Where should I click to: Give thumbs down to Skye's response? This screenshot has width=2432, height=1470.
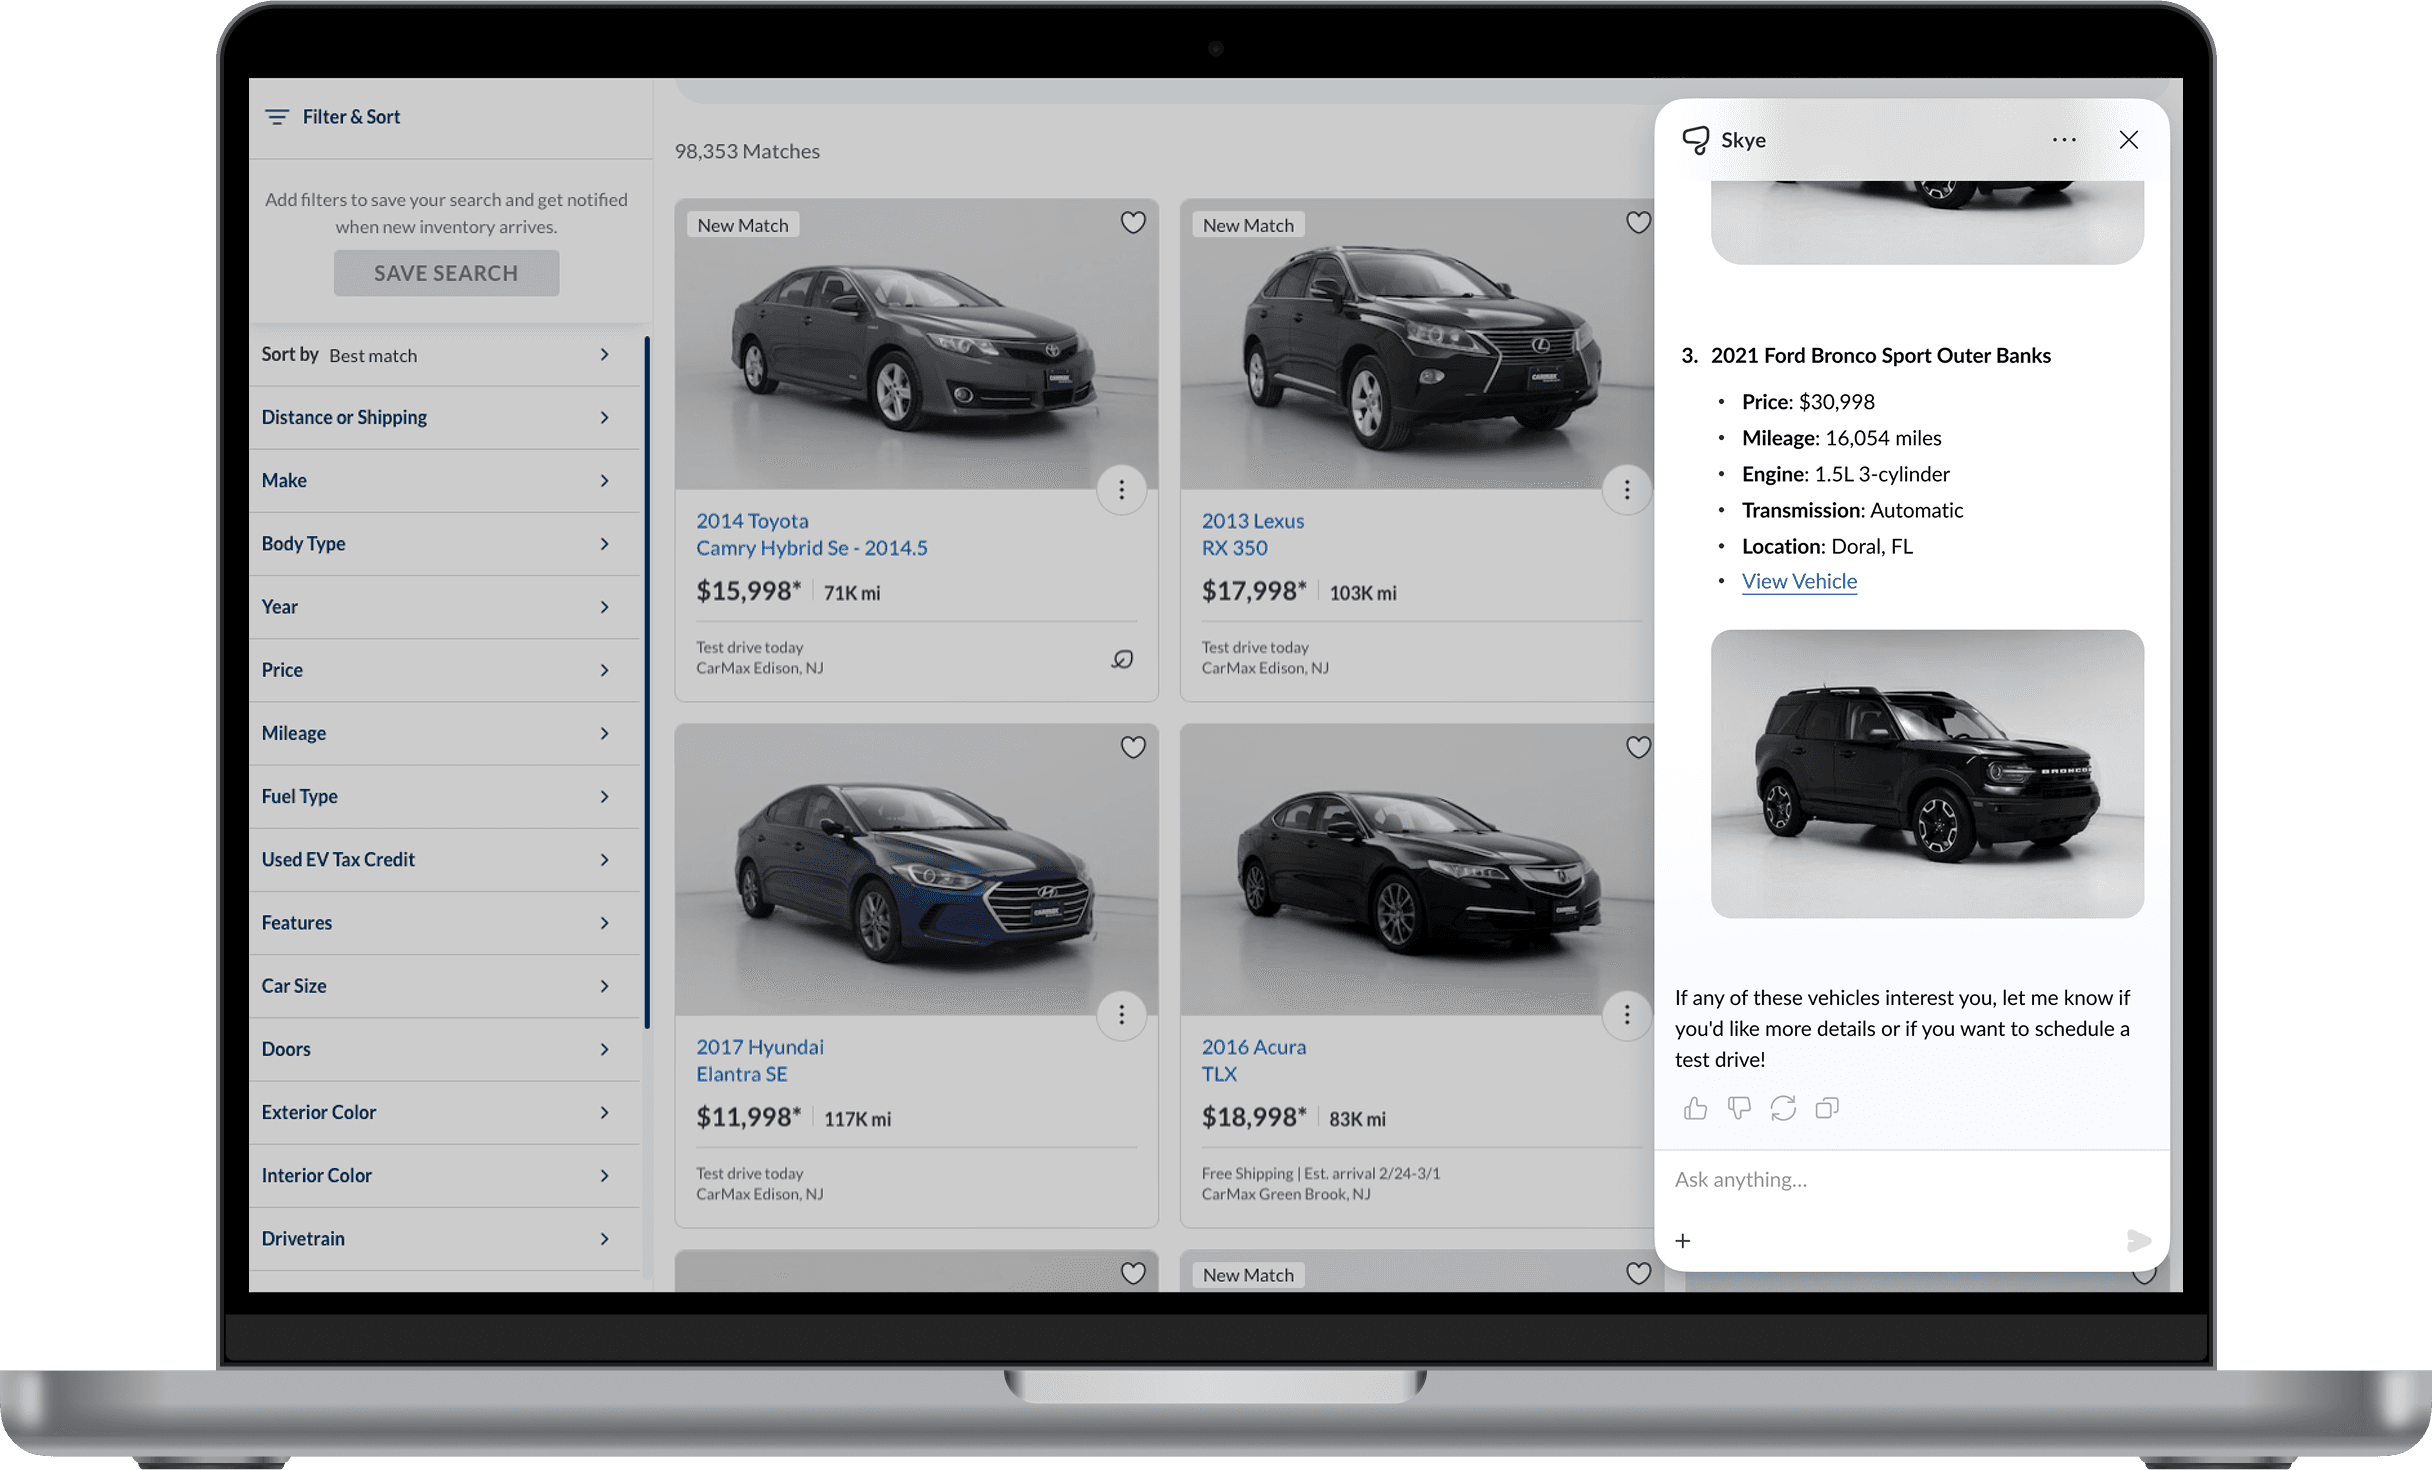[x=1739, y=1108]
